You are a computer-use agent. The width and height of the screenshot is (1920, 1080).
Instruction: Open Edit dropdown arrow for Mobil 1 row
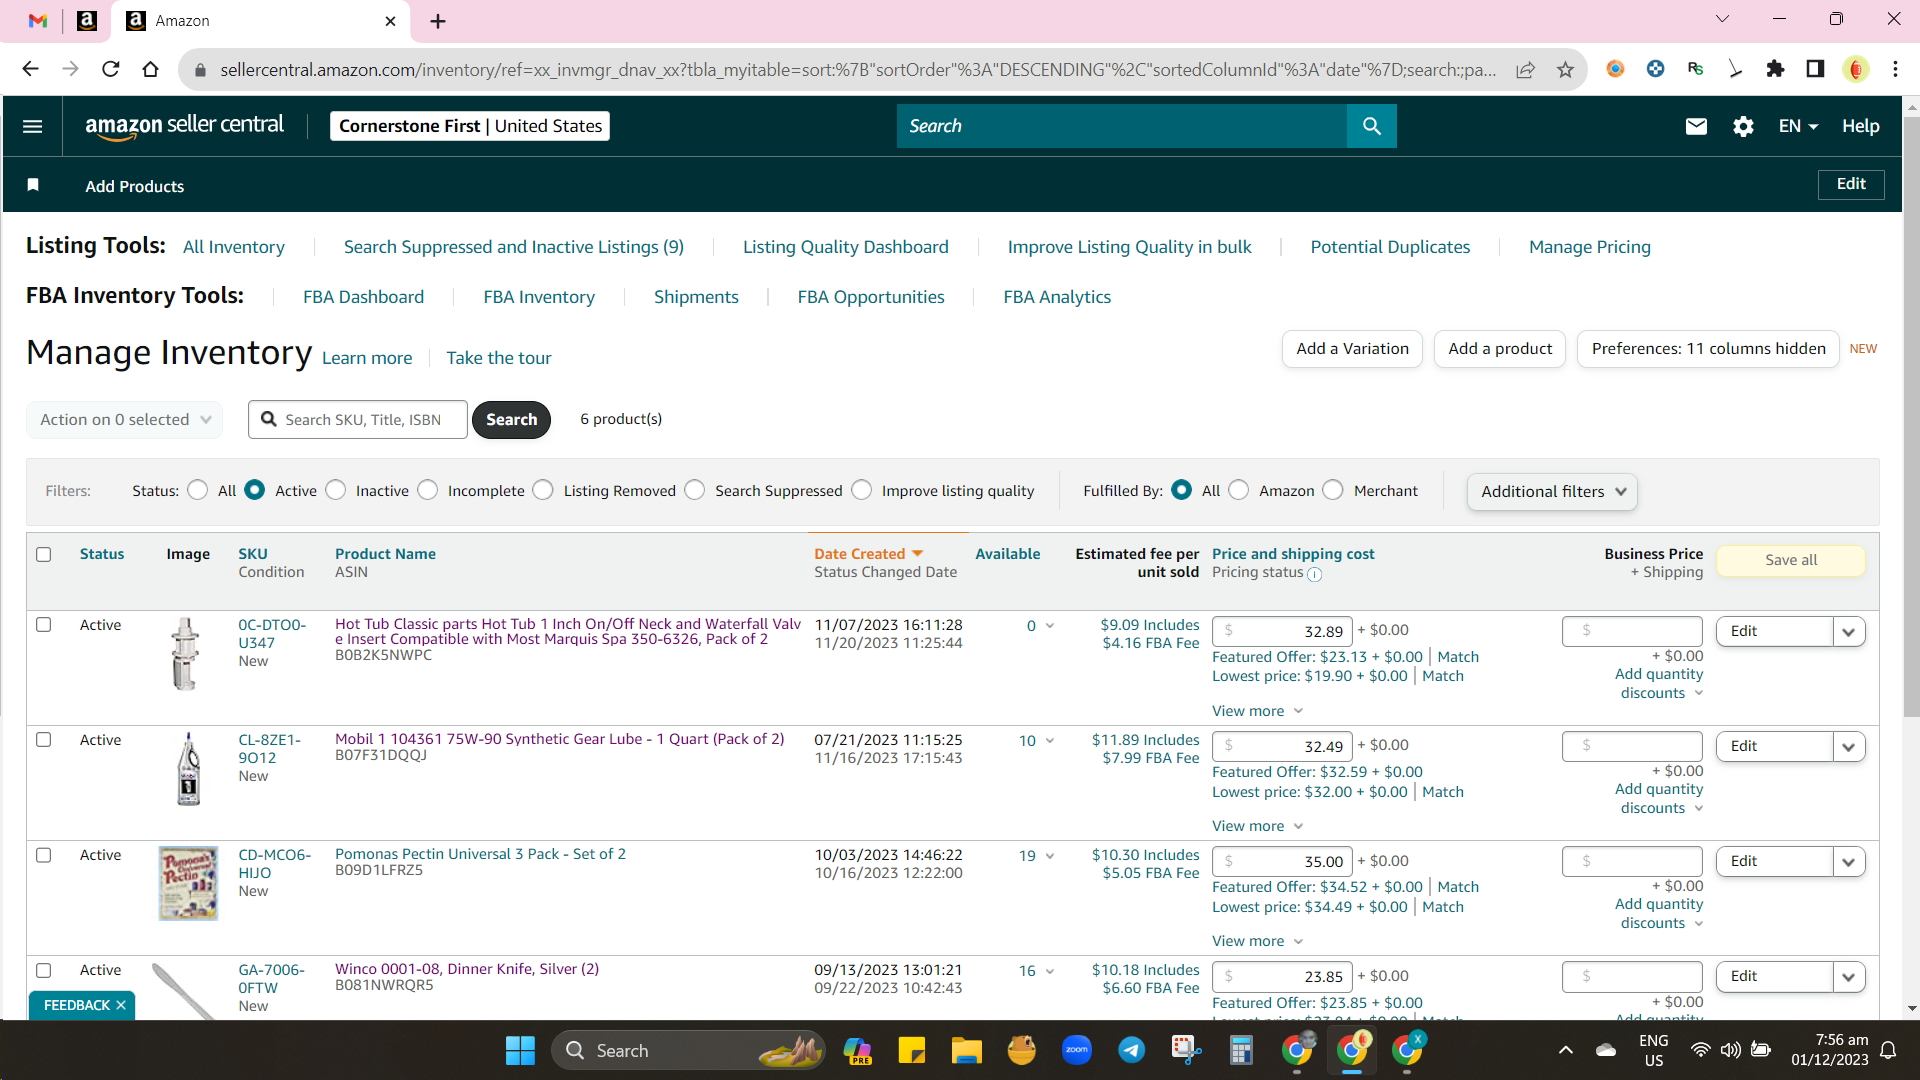1849,747
